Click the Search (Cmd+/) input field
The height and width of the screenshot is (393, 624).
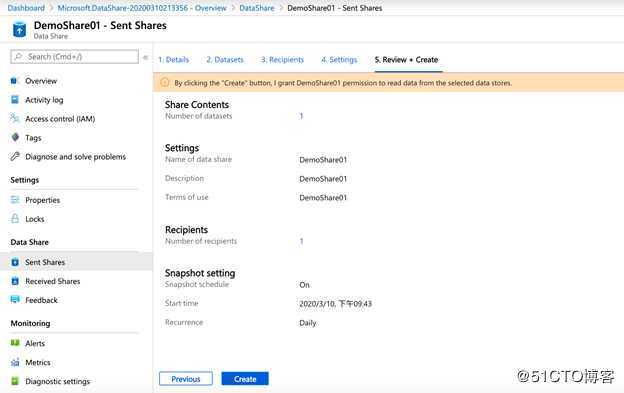tap(74, 57)
